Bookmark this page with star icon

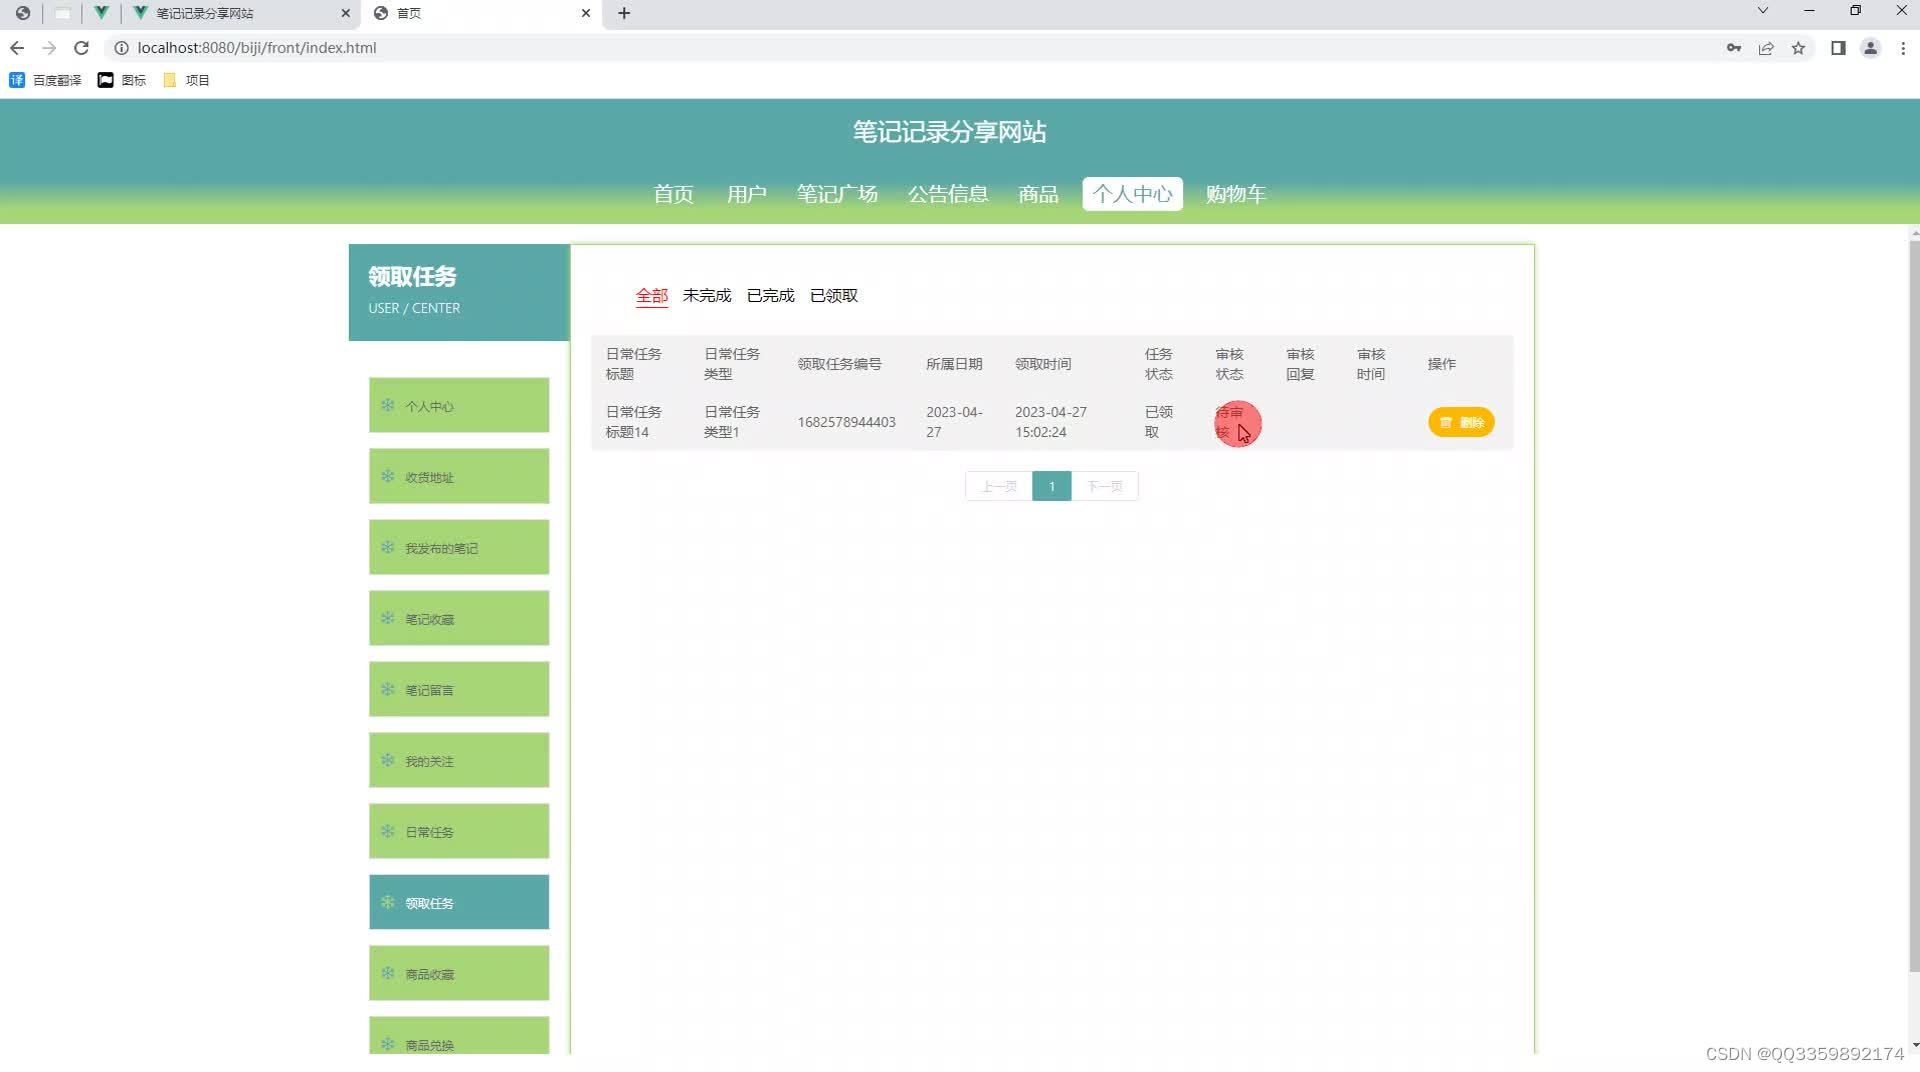coord(1798,48)
